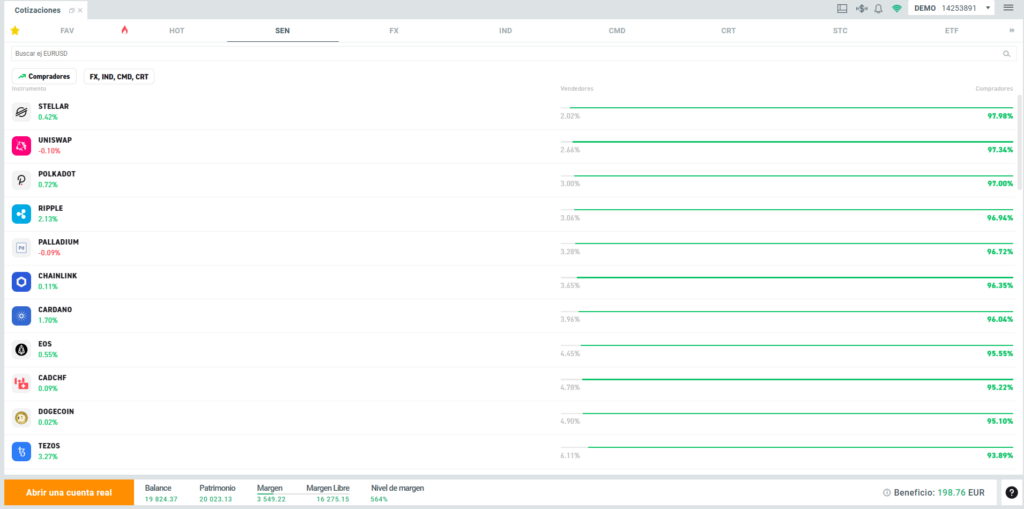Switch to the CMD tab

coord(617,31)
